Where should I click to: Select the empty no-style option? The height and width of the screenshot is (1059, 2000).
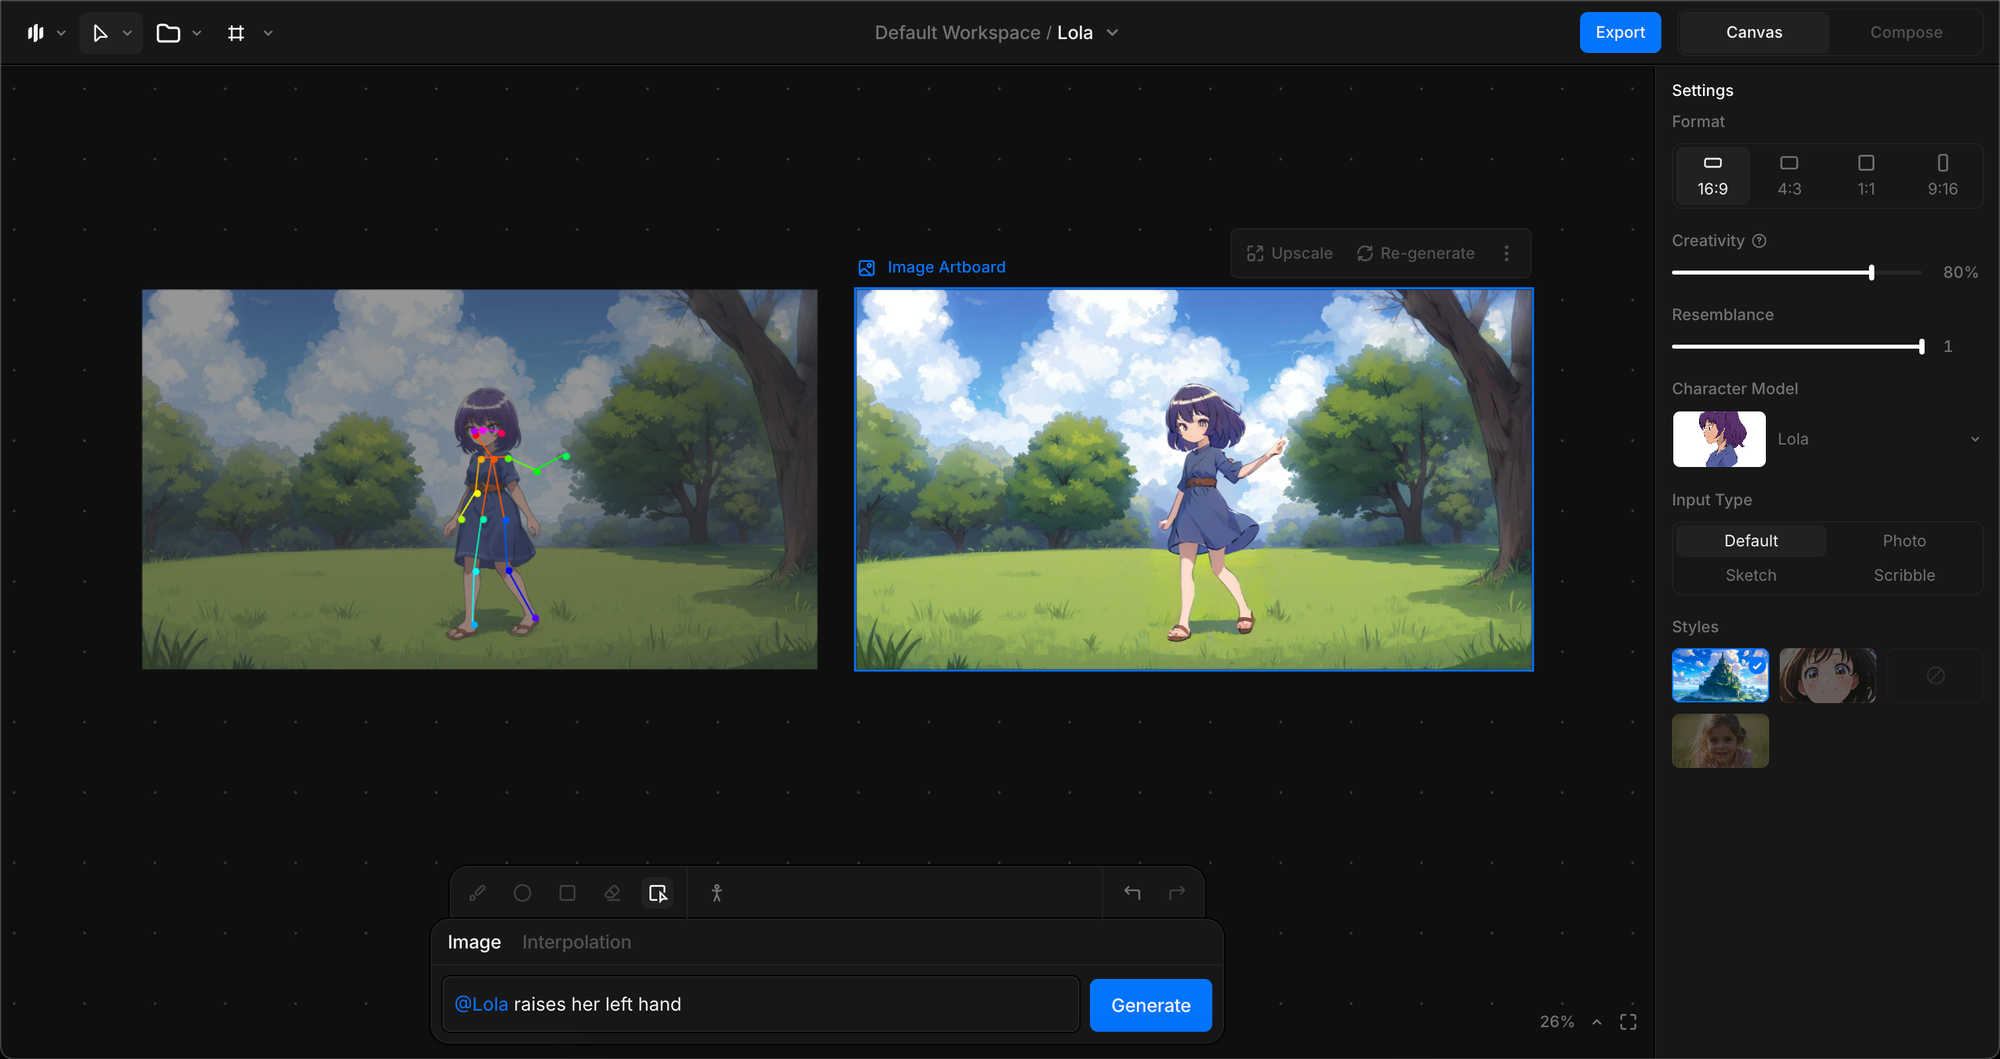click(x=1935, y=676)
